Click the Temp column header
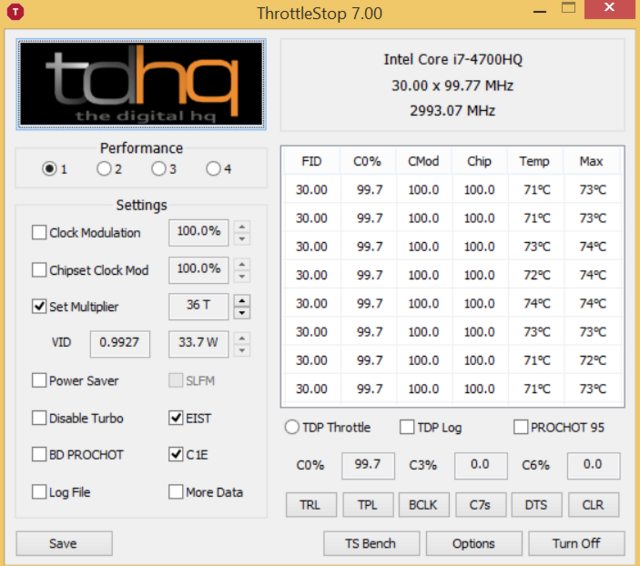The image size is (640, 566). click(535, 161)
